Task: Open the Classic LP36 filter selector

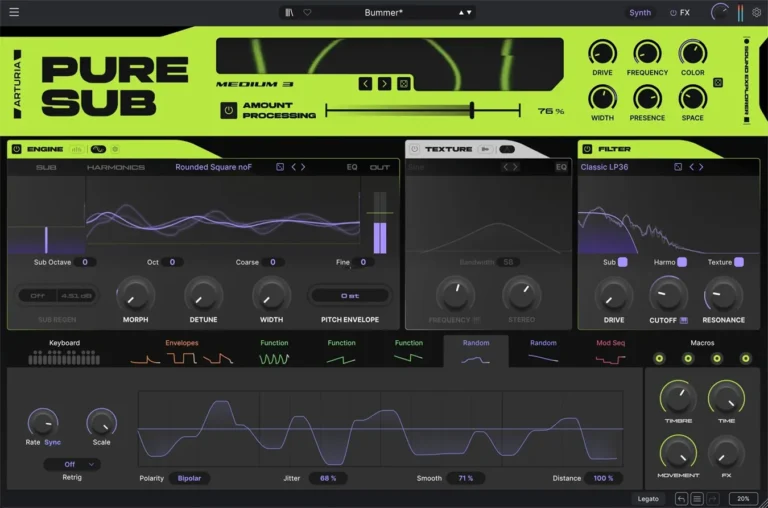Action: point(604,167)
